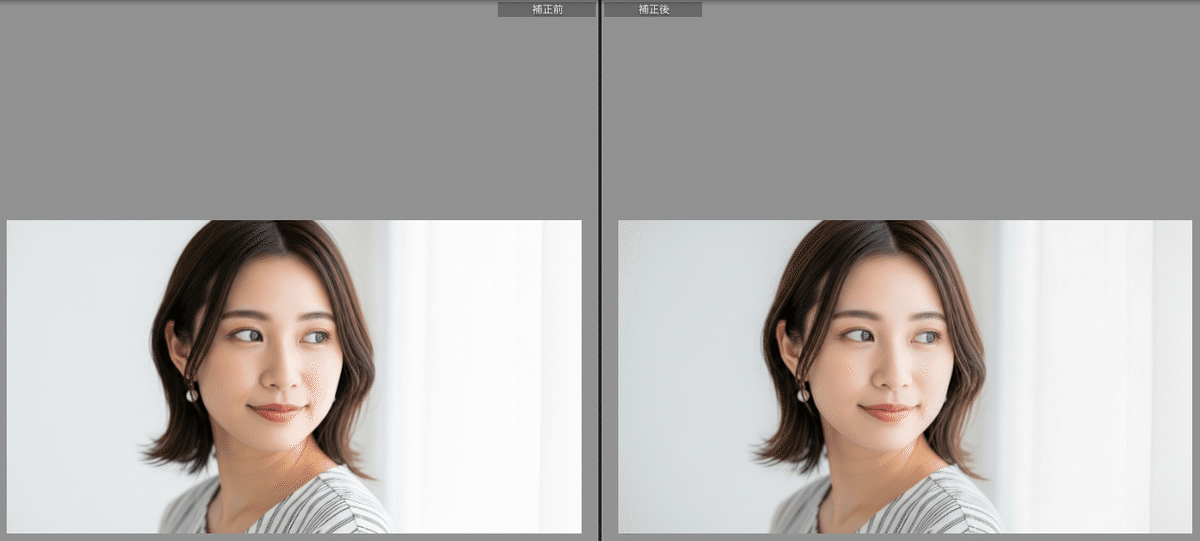Screen dimensions: 1200x541
Task: Click the earring in the before photo
Action: click(192, 394)
